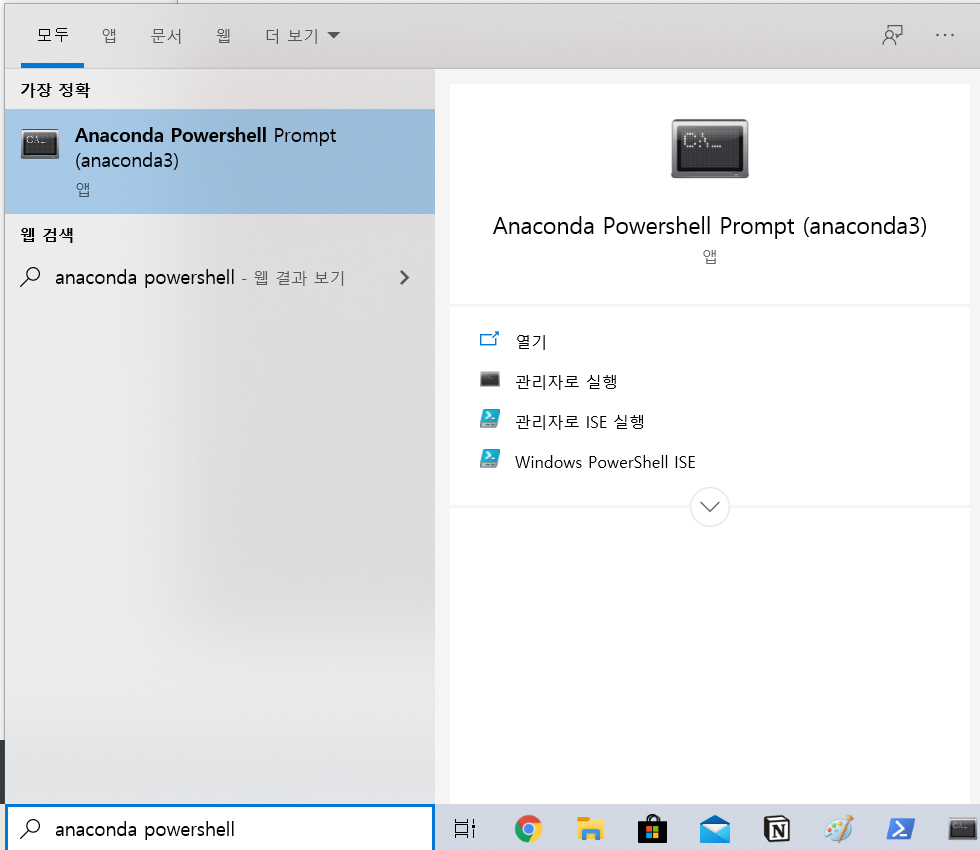Click the Task View icon

(x=465, y=828)
